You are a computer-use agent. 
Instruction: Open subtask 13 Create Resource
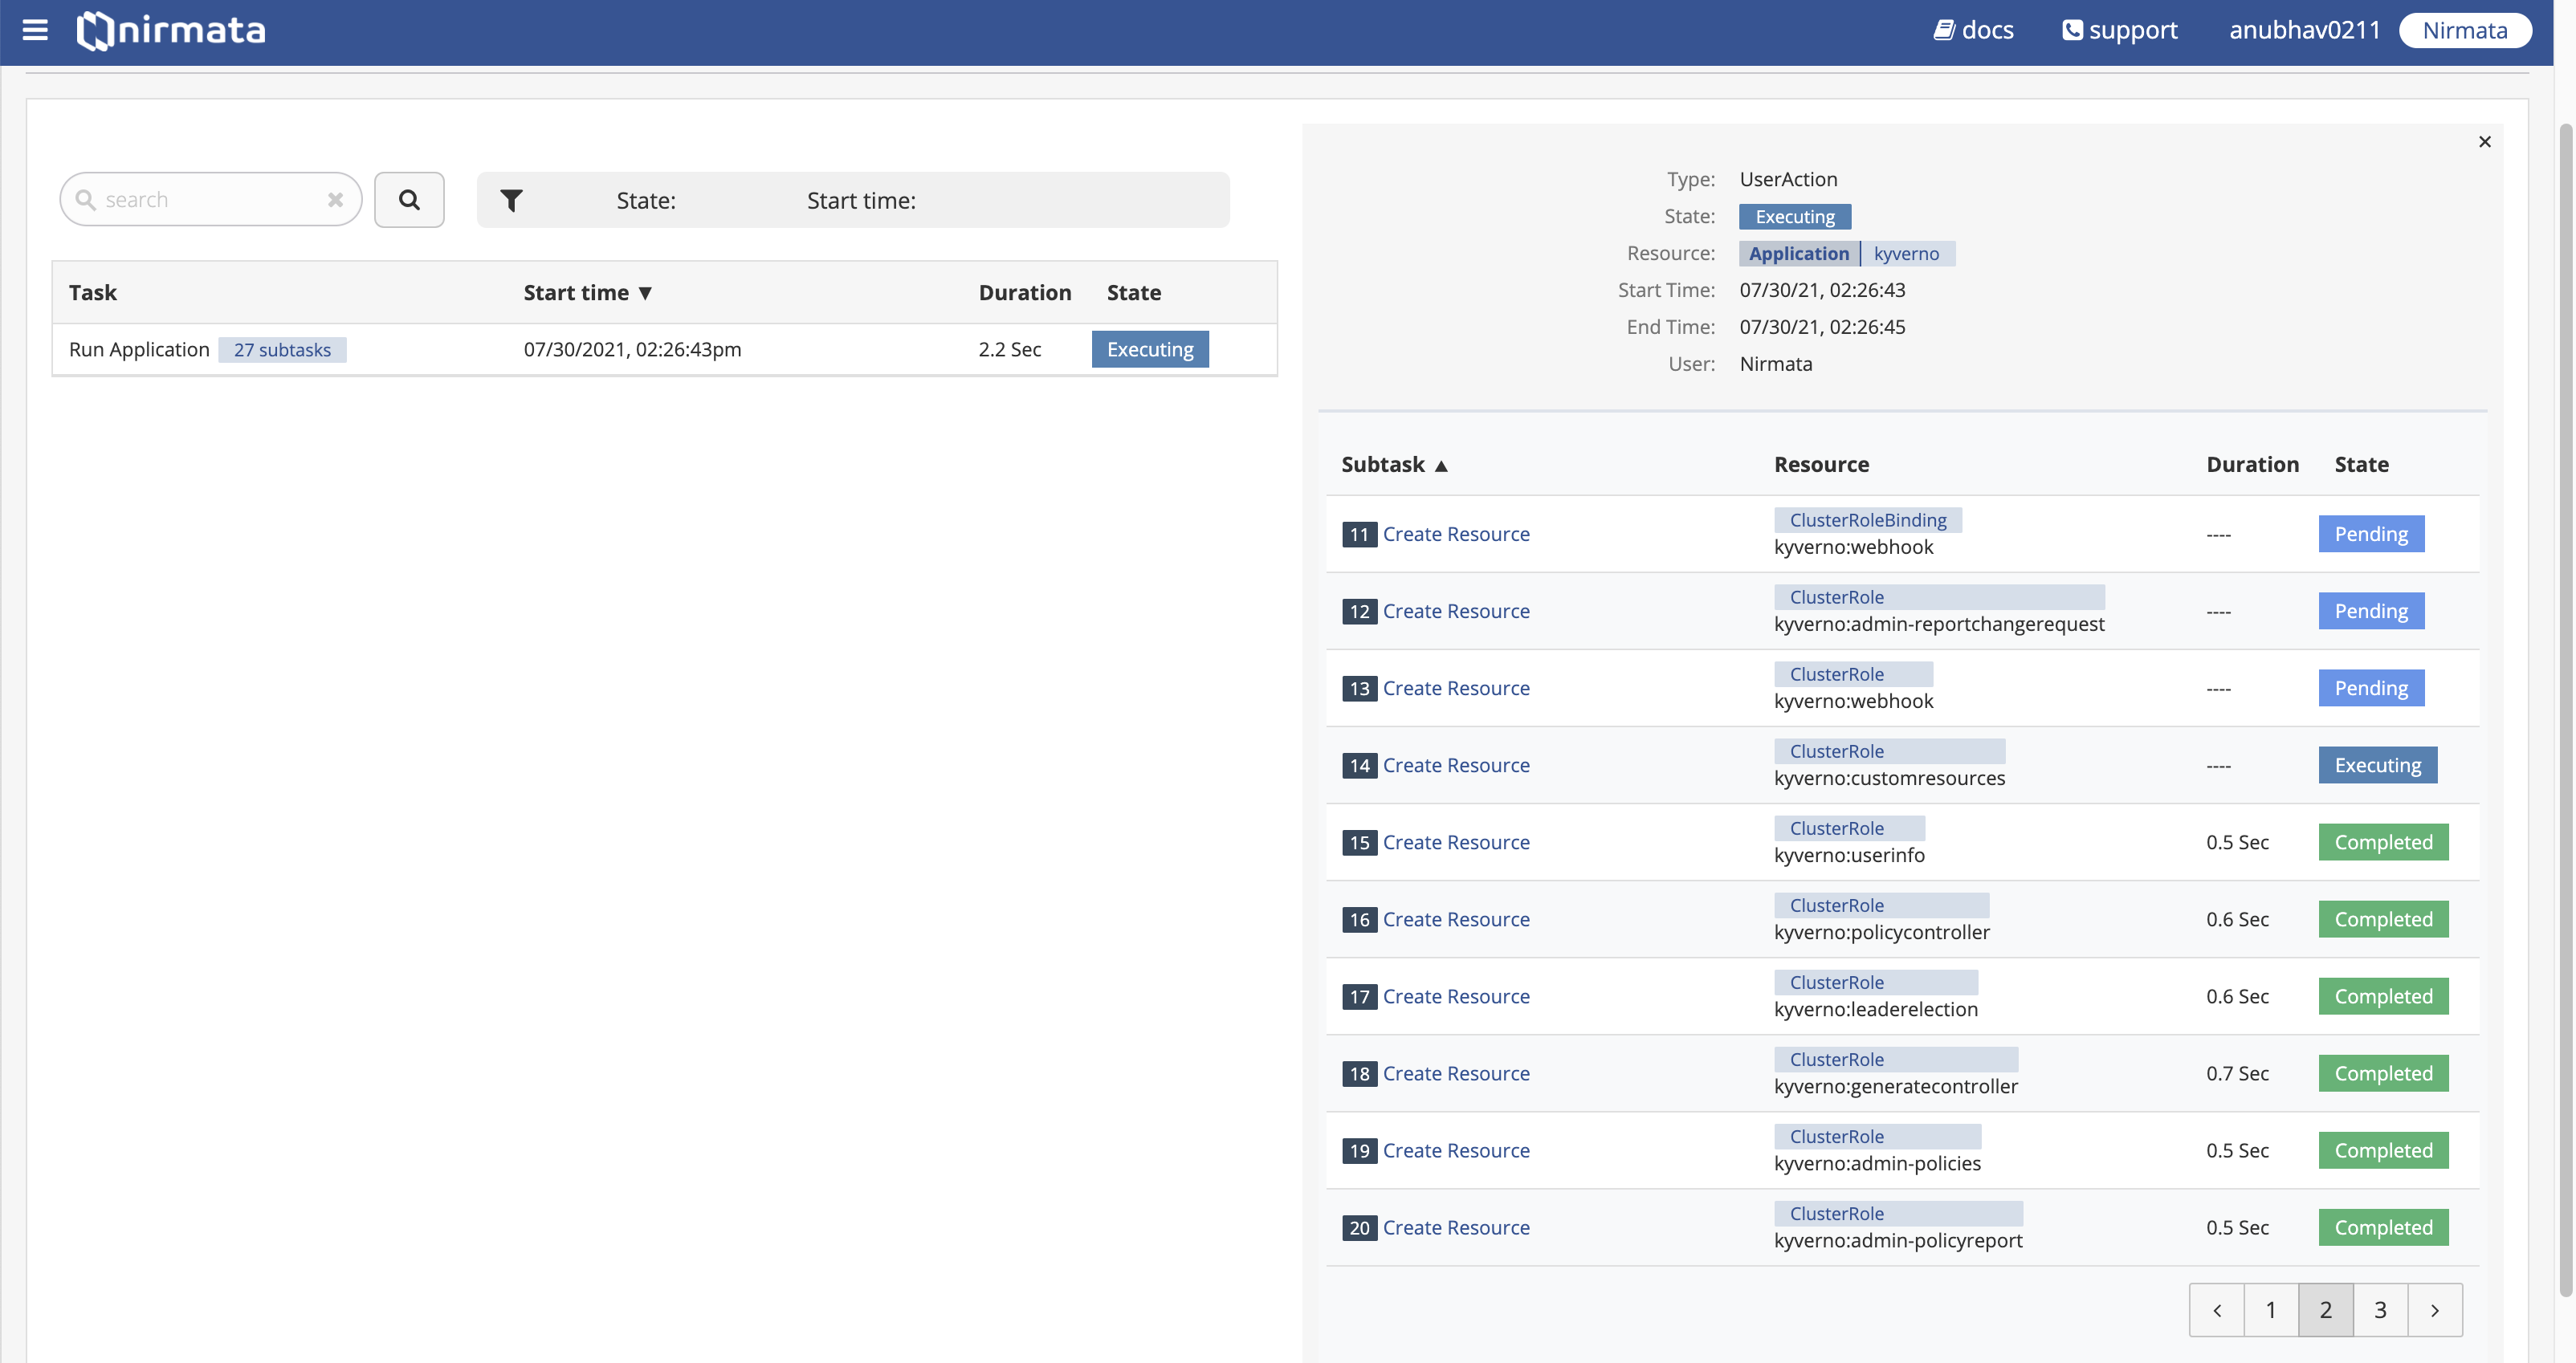coord(1455,689)
